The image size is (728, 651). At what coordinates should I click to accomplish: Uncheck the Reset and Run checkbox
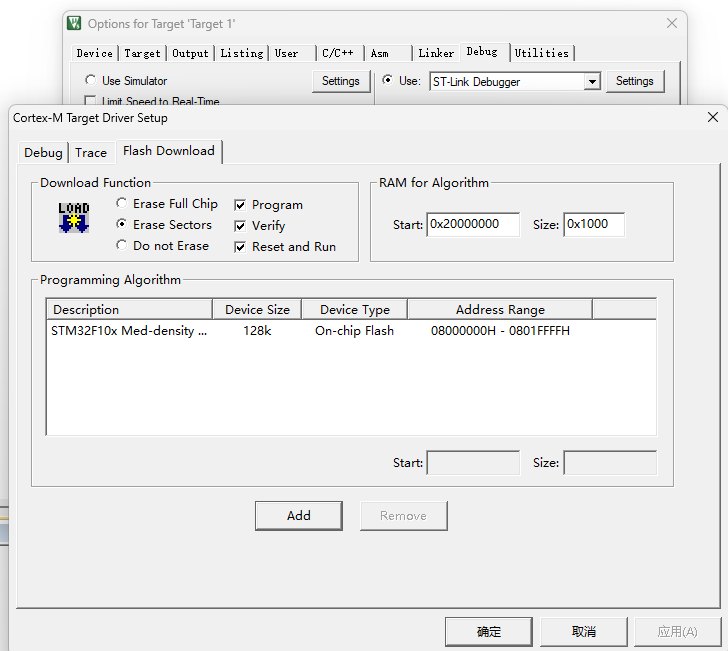(240, 247)
